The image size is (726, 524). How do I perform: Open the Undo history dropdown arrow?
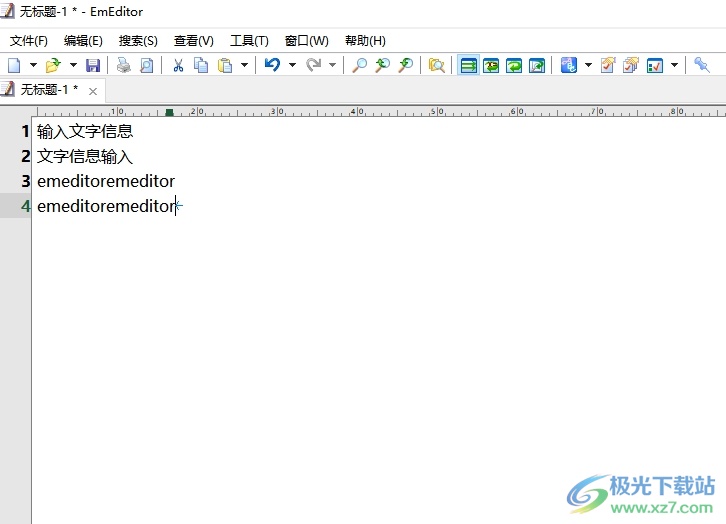click(x=292, y=65)
